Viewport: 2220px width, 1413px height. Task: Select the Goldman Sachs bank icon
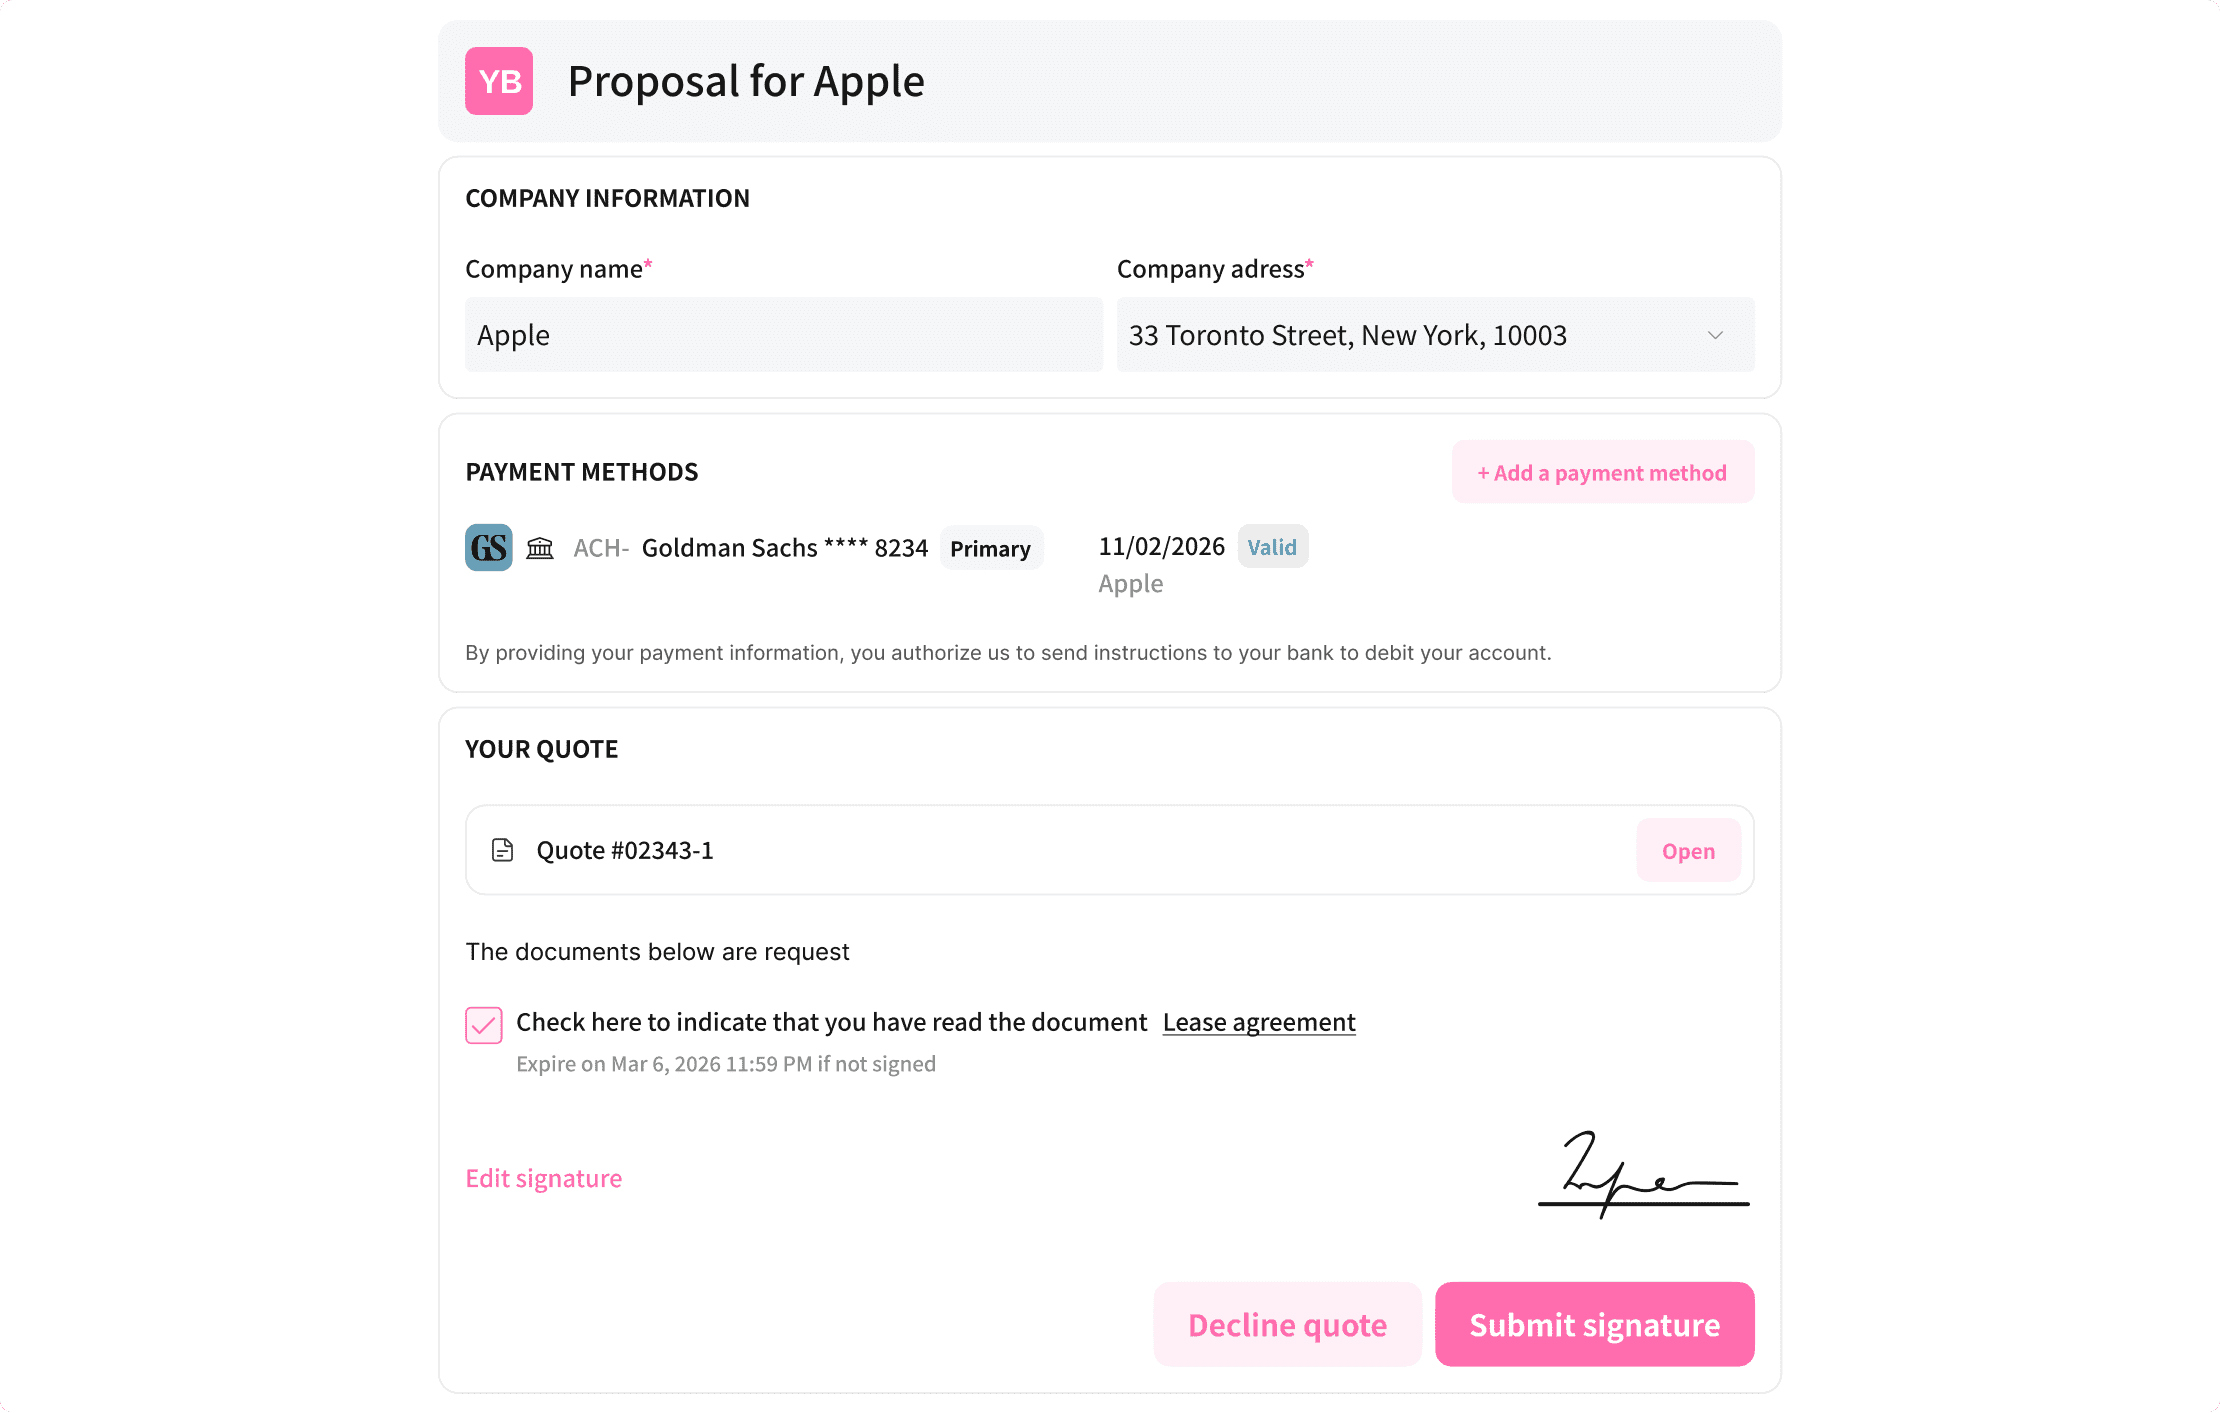pyautogui.click(x=488, y=547)
